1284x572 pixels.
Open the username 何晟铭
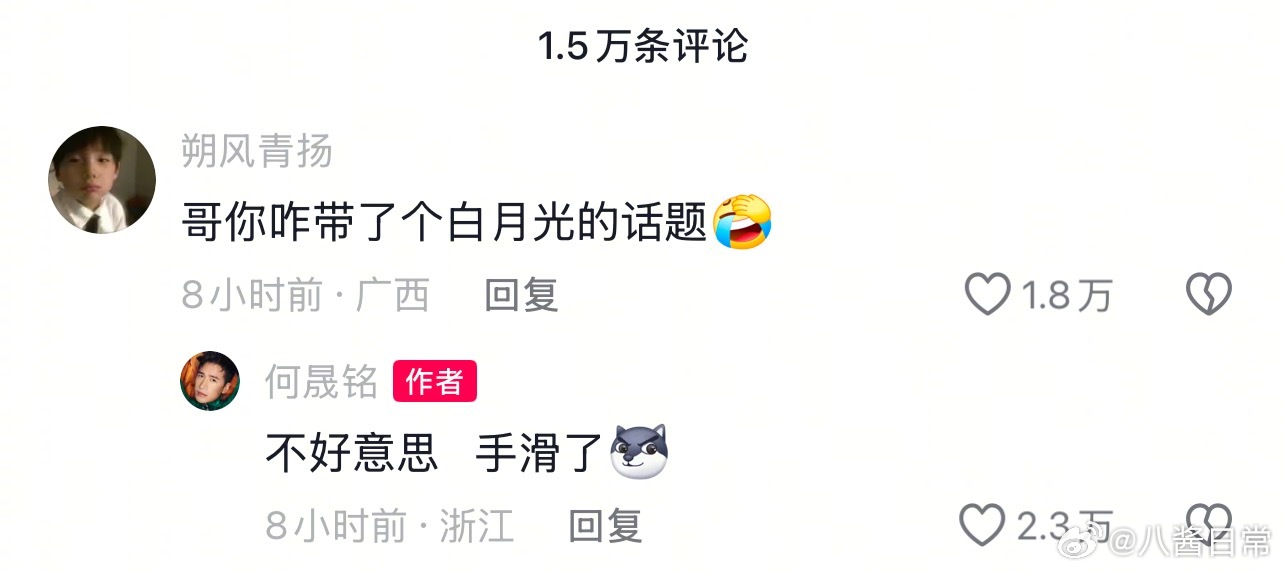[x=322, y=381]
